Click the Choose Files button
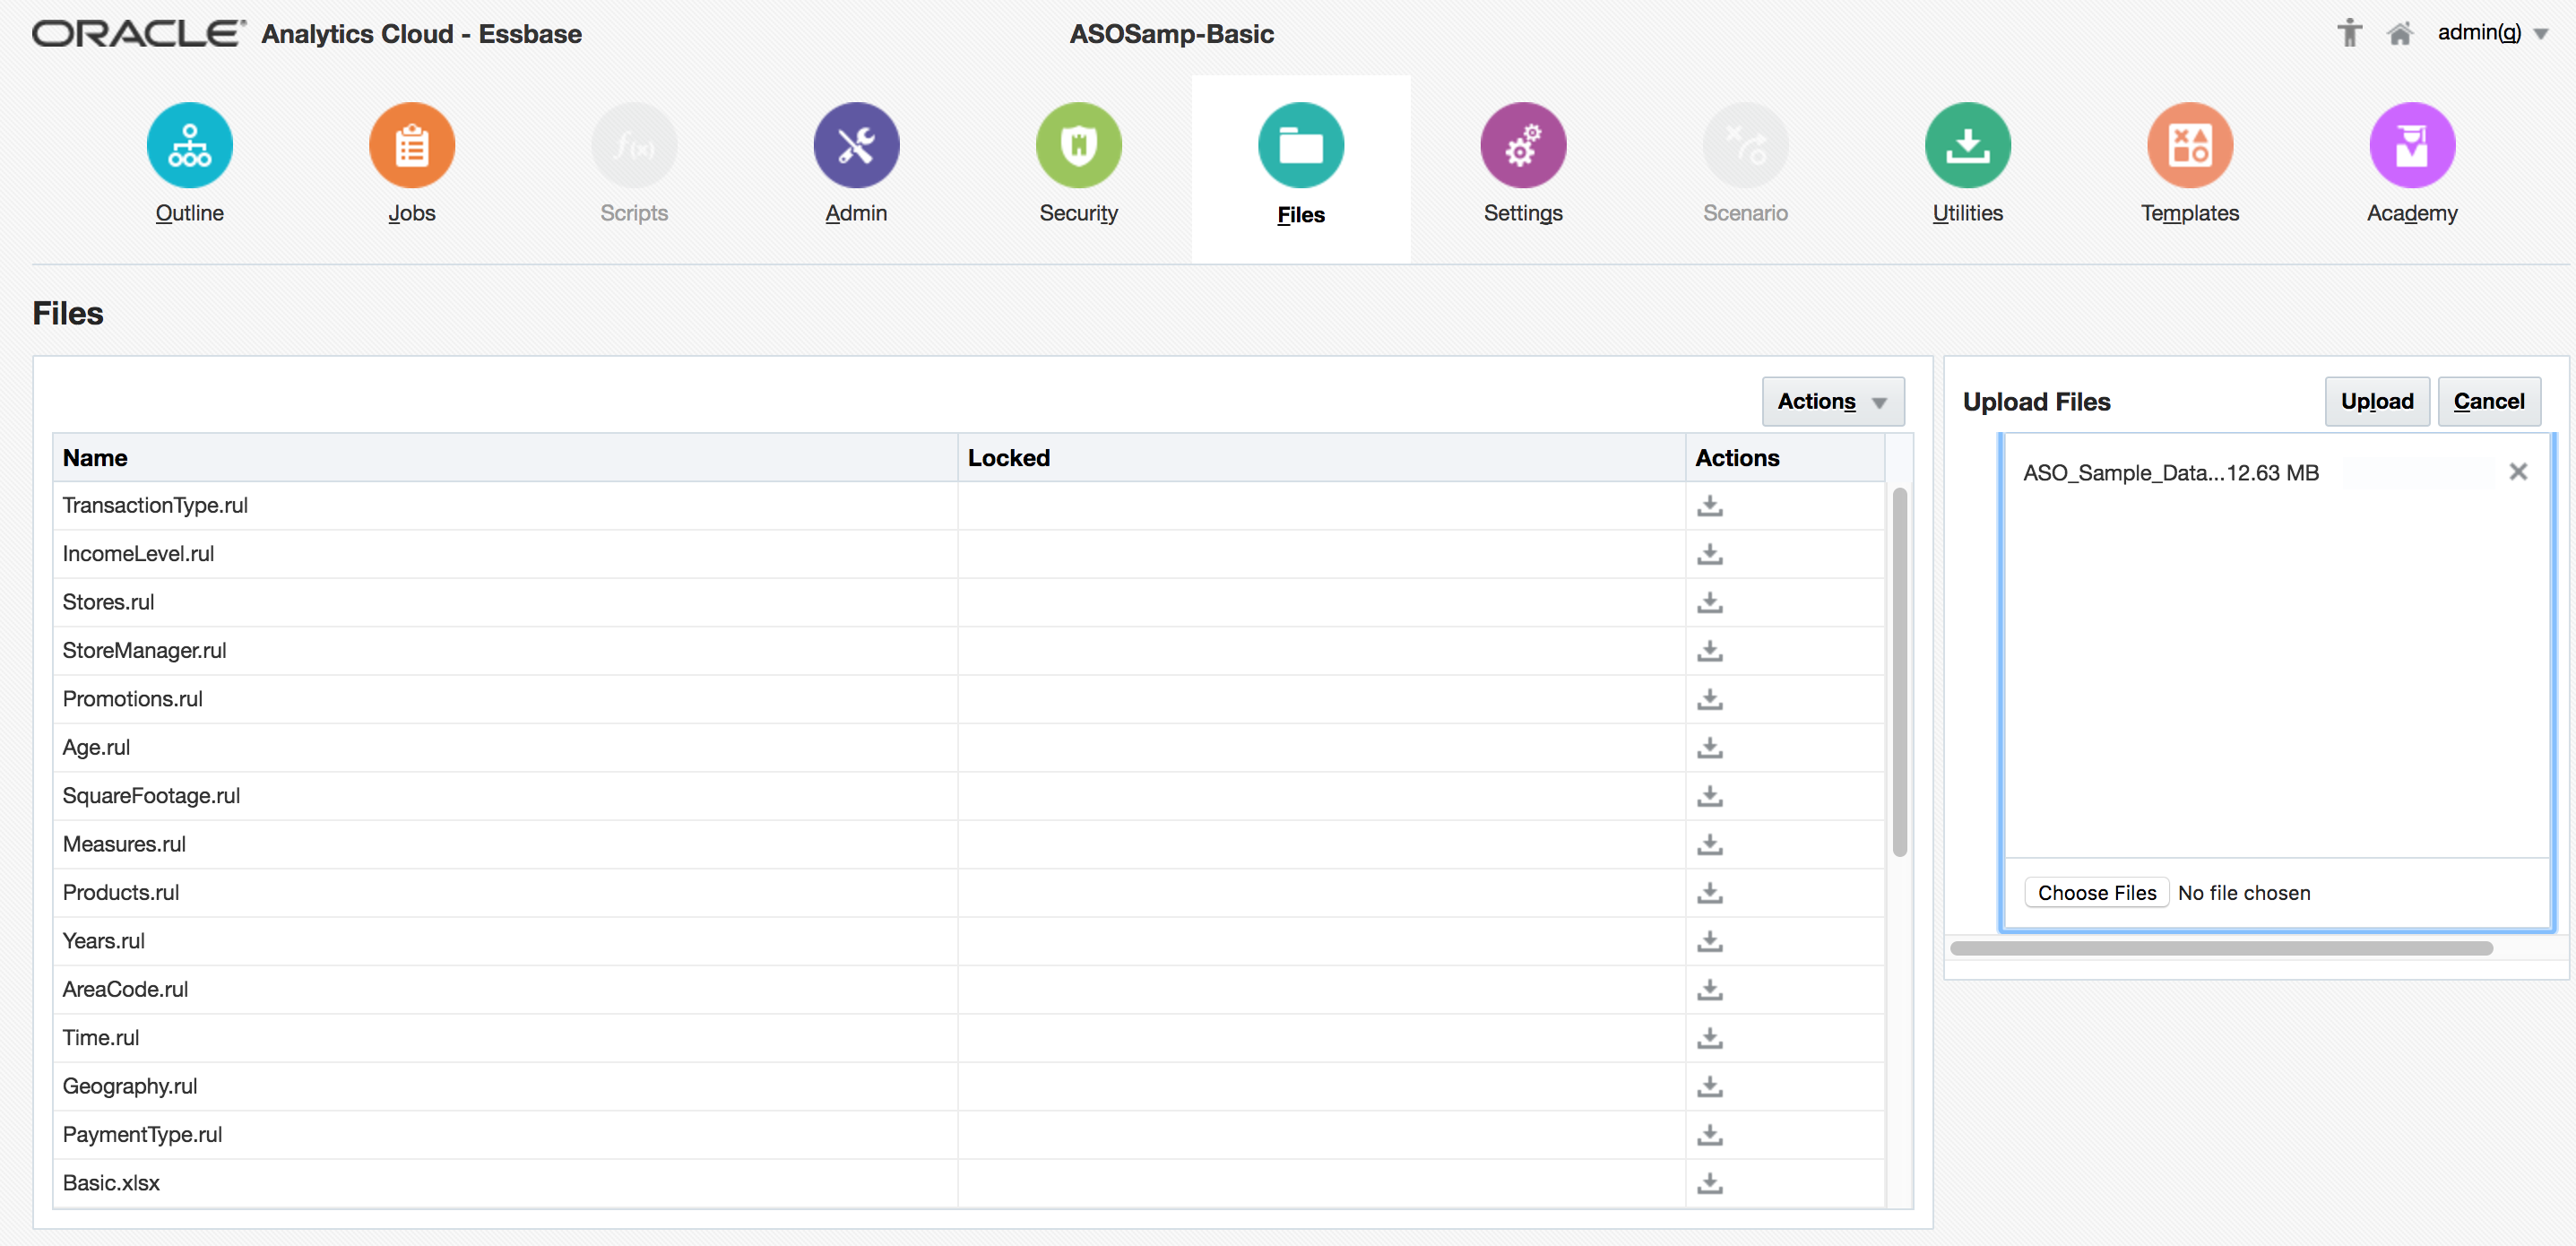Screen dimensions: 2576x1246 pos(2096,893)
